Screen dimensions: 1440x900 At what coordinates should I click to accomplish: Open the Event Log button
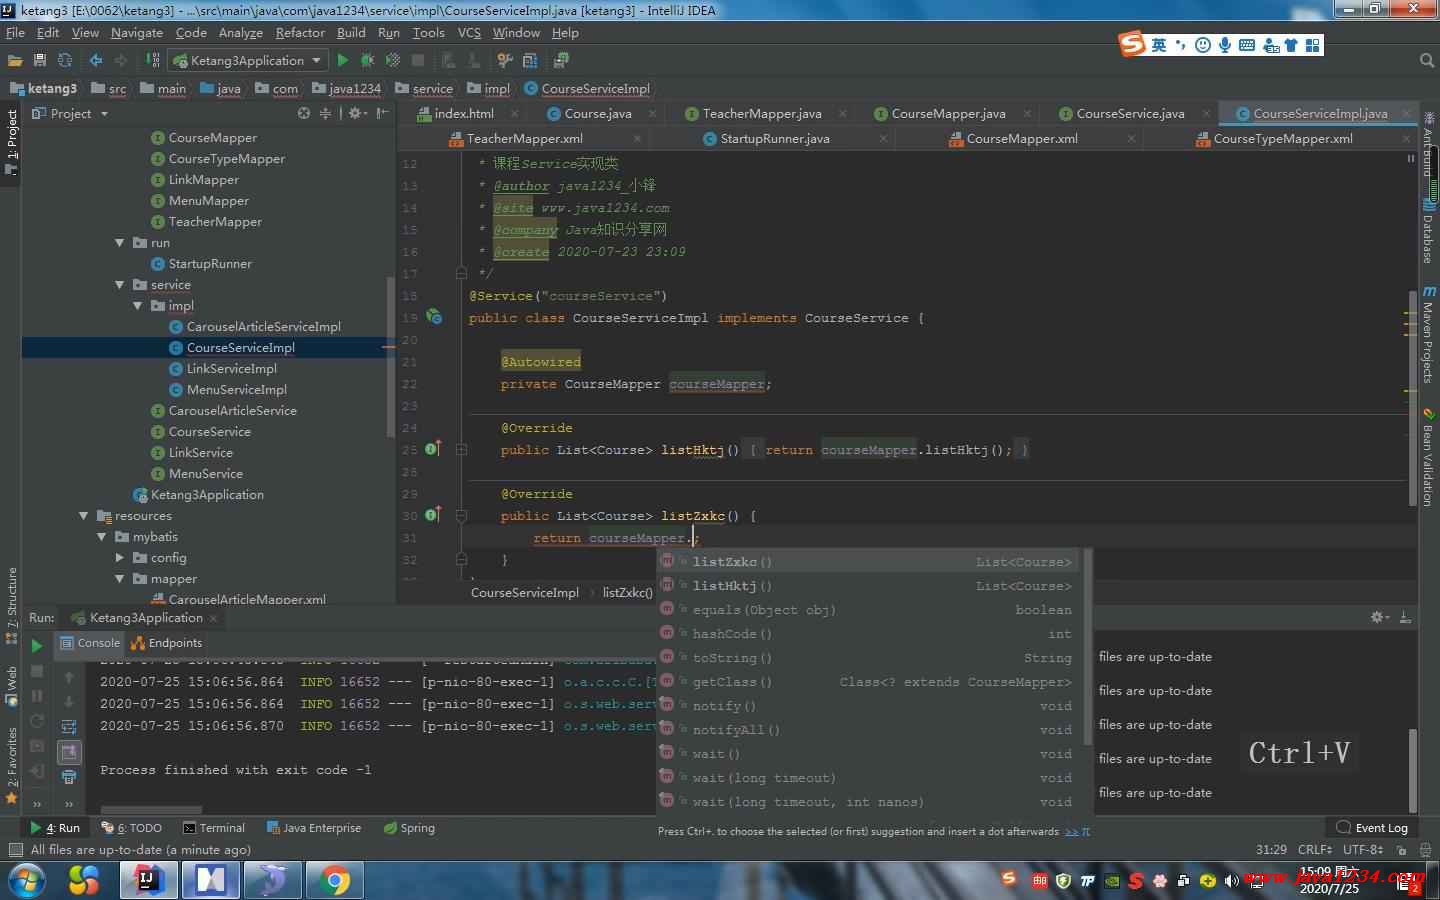click(1372, 828)
